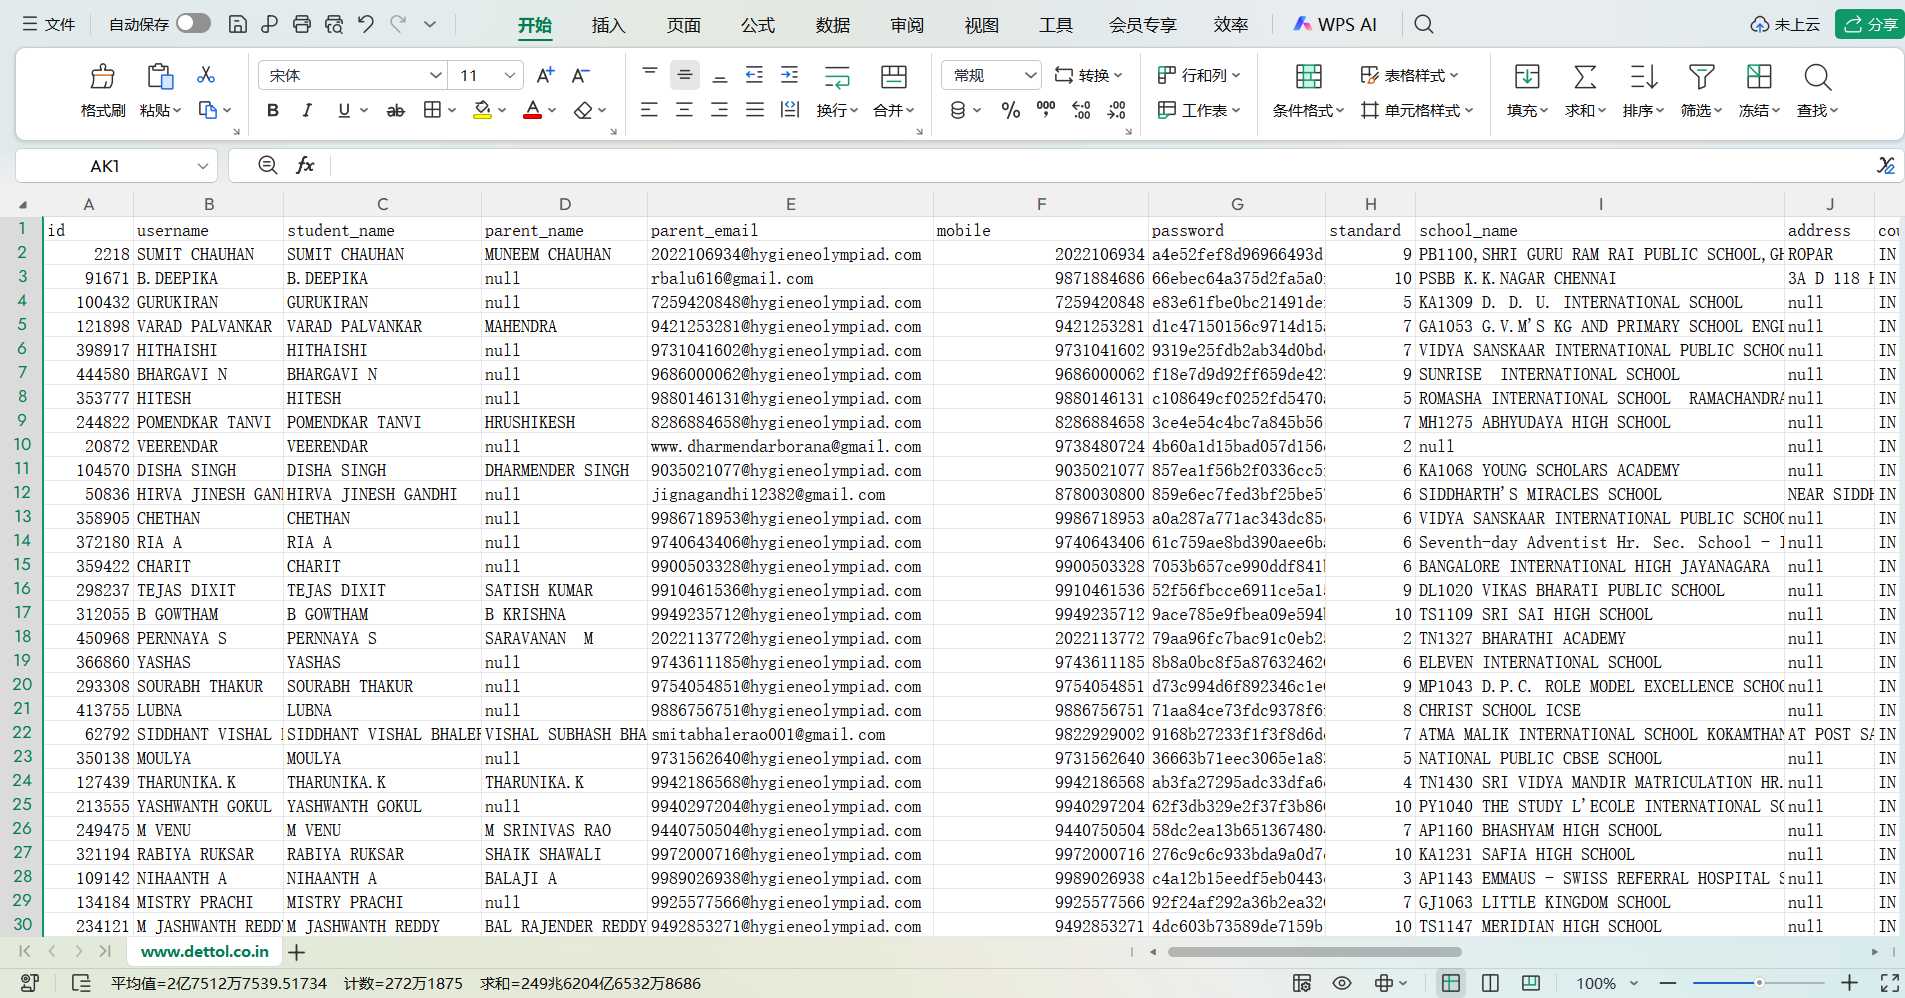Open the File (文件) menu
Screen dimensions: 1905x998
click(49, 24)
